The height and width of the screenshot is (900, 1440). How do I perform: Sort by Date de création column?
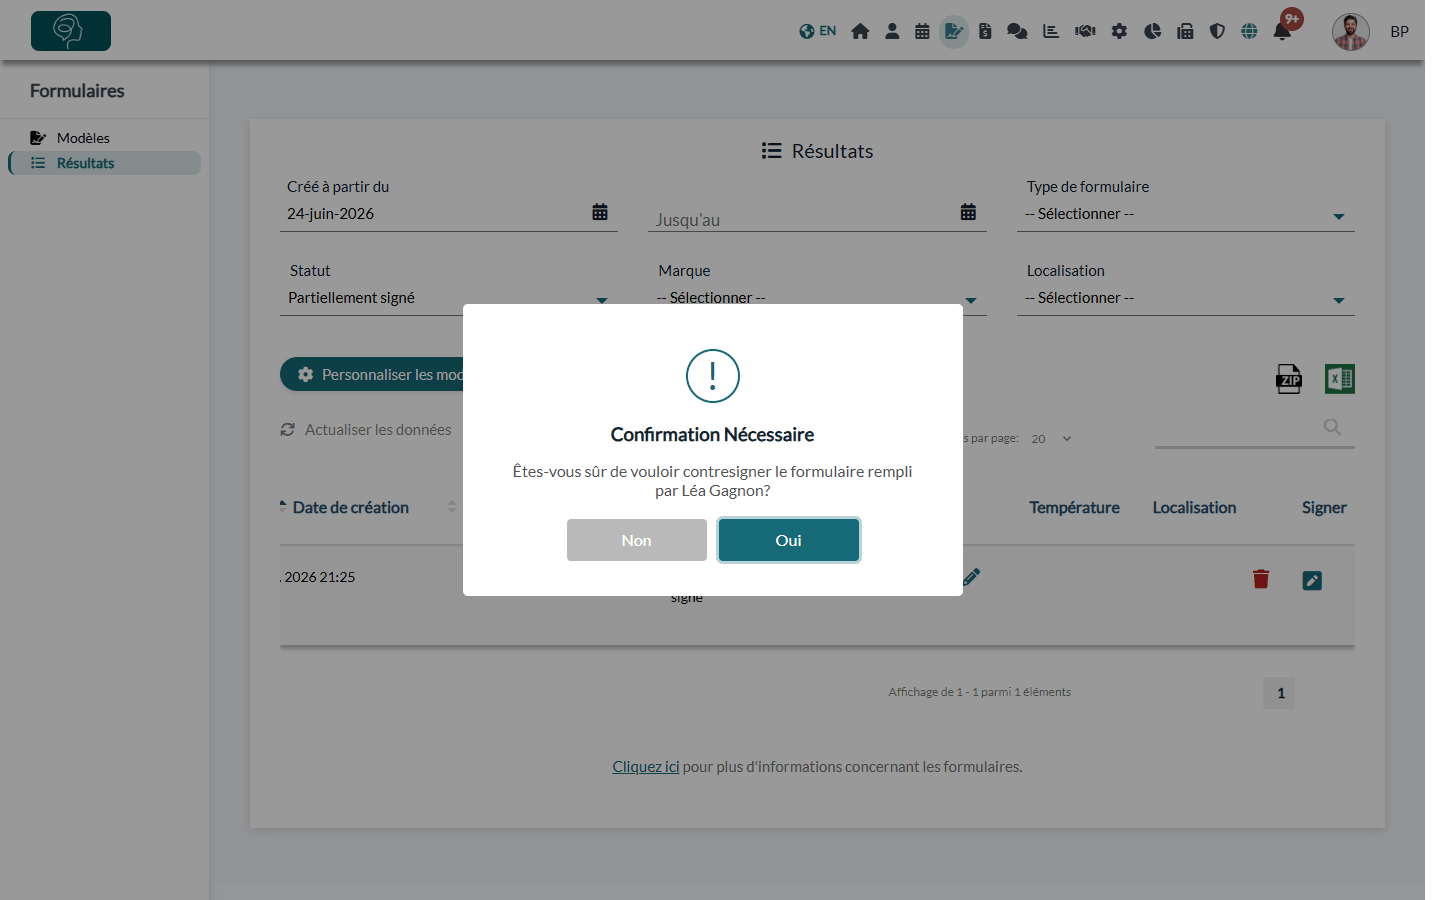coord(351,508)
